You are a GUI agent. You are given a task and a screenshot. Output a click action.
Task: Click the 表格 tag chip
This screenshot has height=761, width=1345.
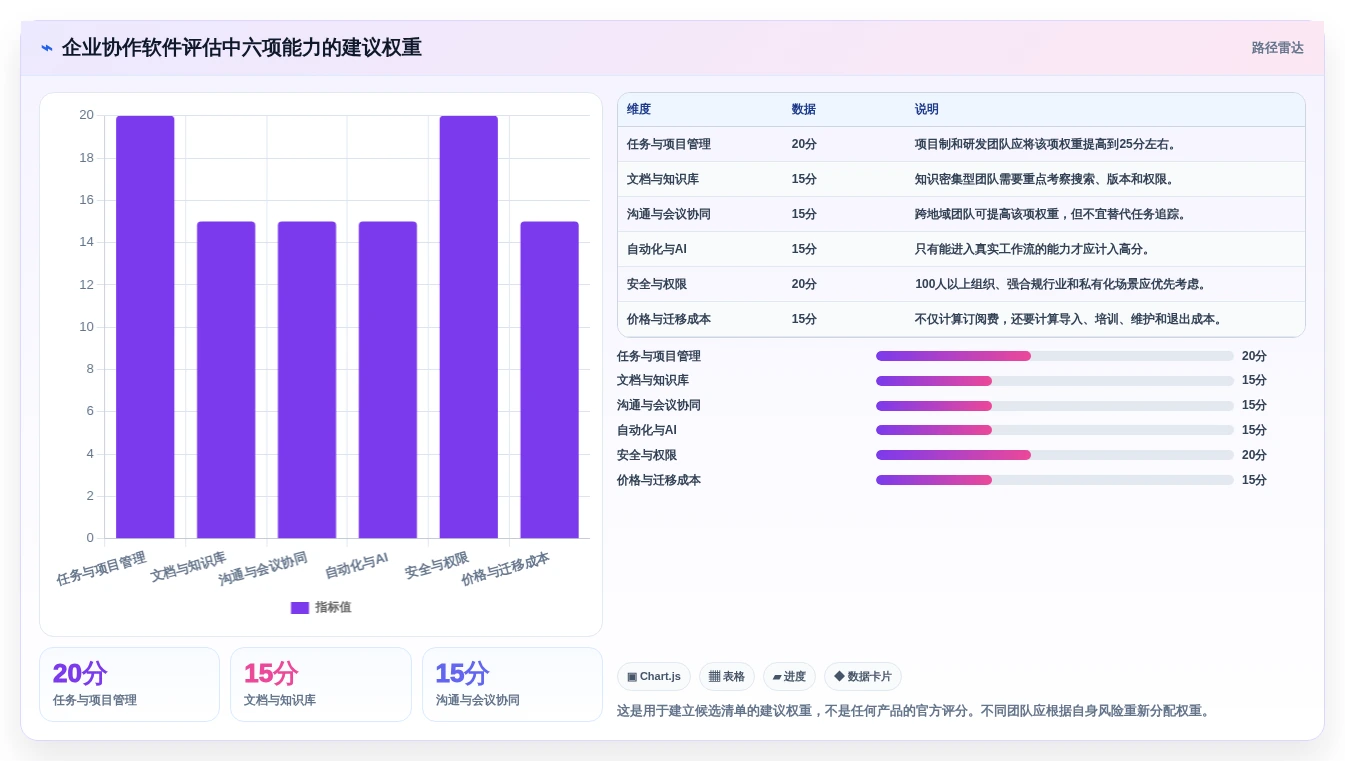coord(727,677)
